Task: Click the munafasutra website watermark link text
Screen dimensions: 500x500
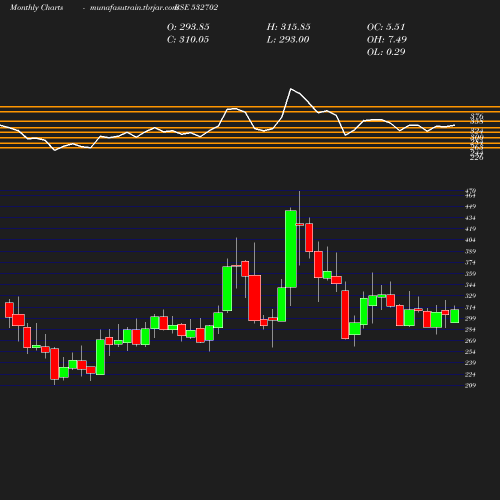Action: pos(133,7)
